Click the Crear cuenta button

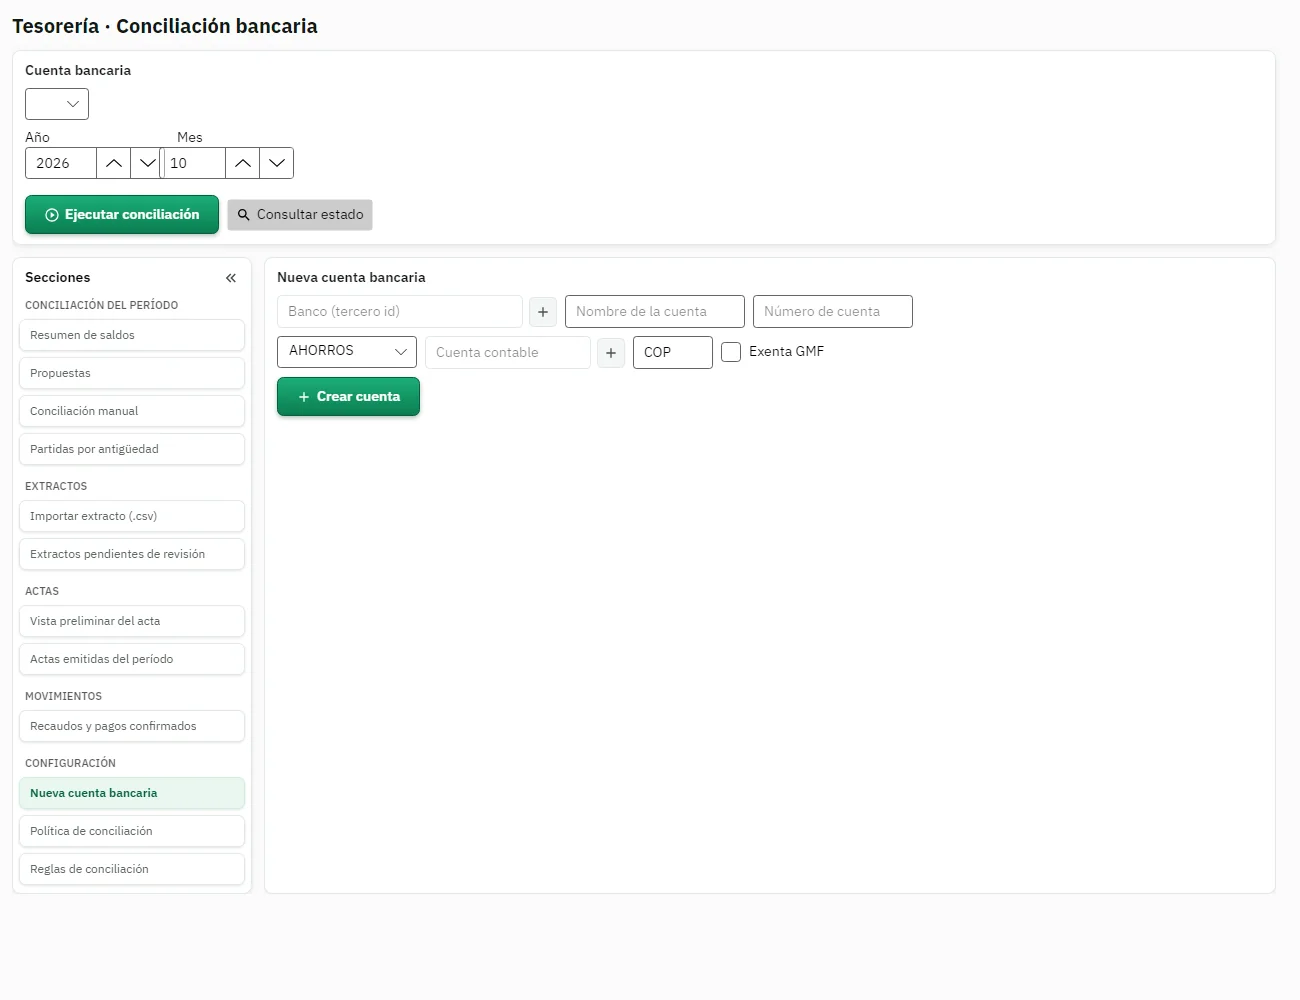click(348, 397)
